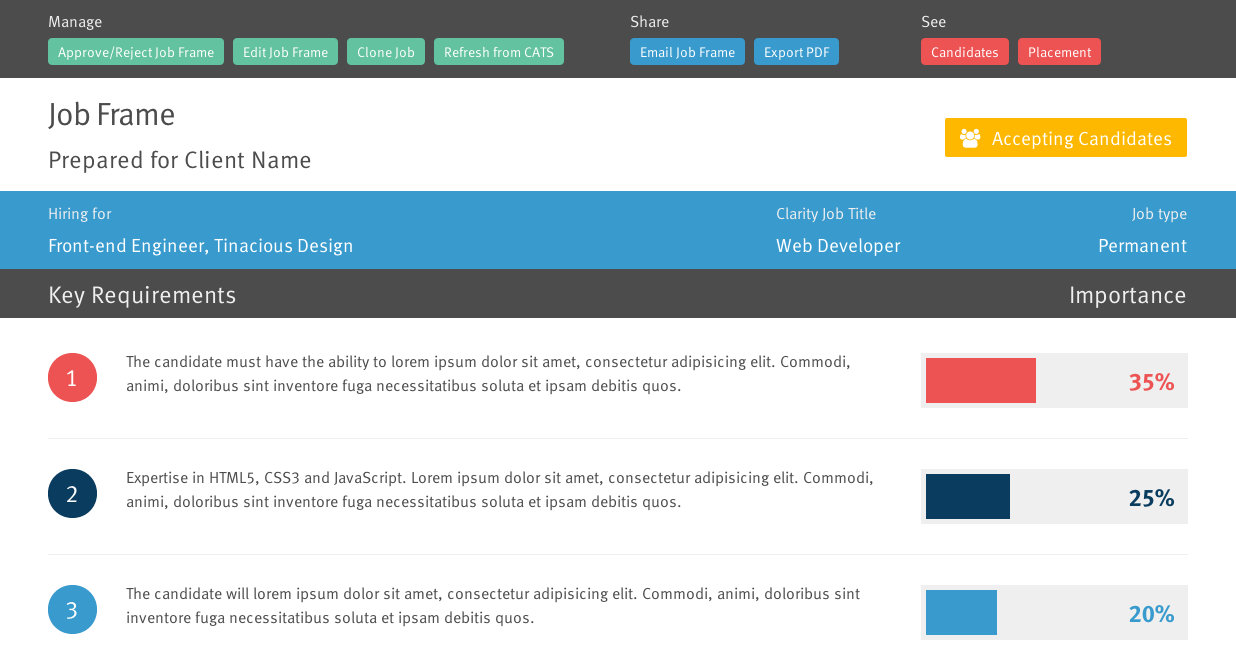Click the Approve/Reject Job Frame button
Image resolution: width=1236 pixels, height=659 pixels.
point(136,52)
